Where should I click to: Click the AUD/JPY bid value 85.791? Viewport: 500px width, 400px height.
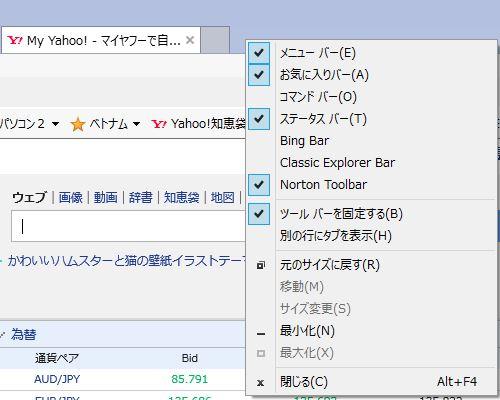pyautogui.click(x=190, y=379)
